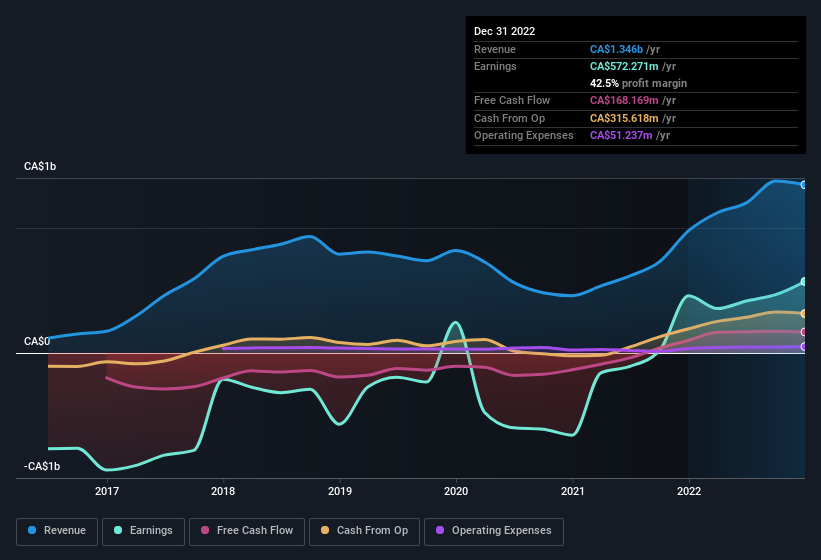Click the 2020 x-axis label
This screenshot has width=821, height=560.
pos(456,491)
